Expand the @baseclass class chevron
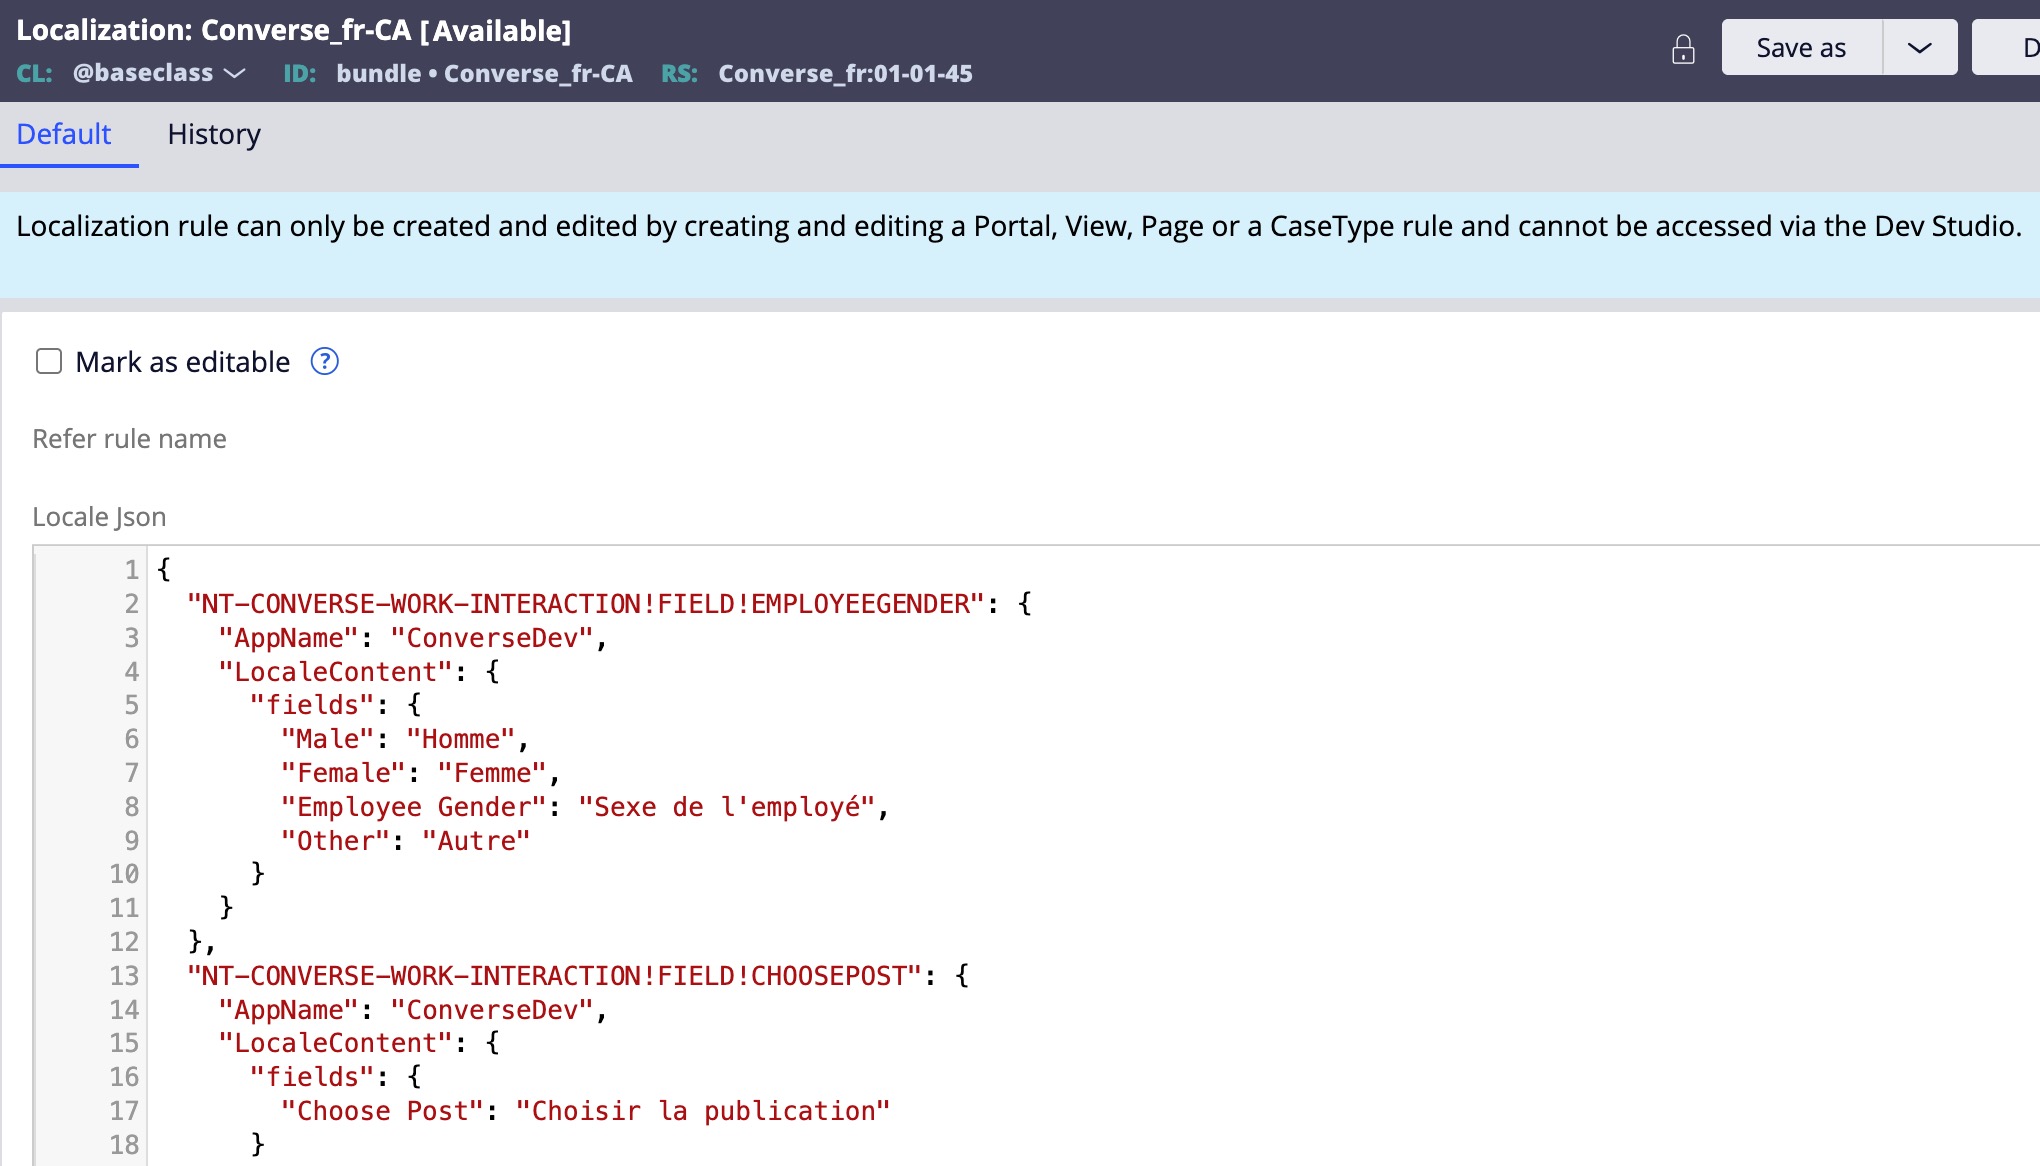Viewport: 2040px width, 1166px height. 235,73
